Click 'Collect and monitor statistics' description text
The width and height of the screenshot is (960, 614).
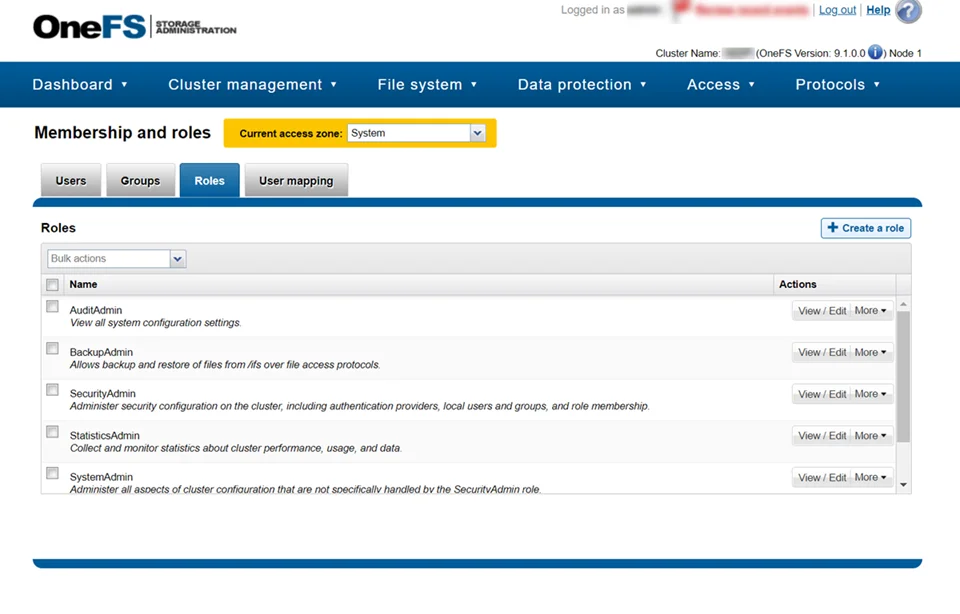point(236,448)
